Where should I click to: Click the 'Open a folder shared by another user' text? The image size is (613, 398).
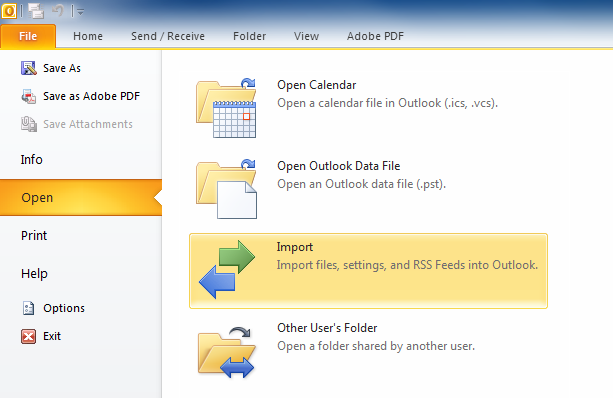[x=376, y=346]
